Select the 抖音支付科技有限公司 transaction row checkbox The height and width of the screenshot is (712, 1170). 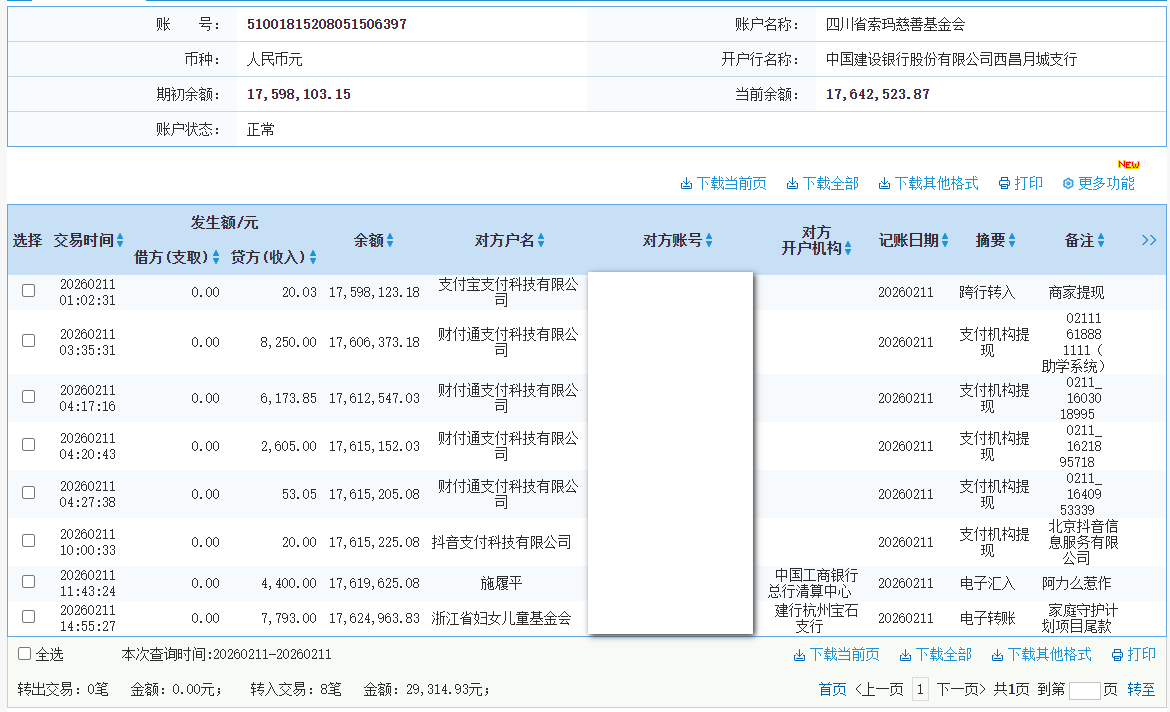(28, 541)
